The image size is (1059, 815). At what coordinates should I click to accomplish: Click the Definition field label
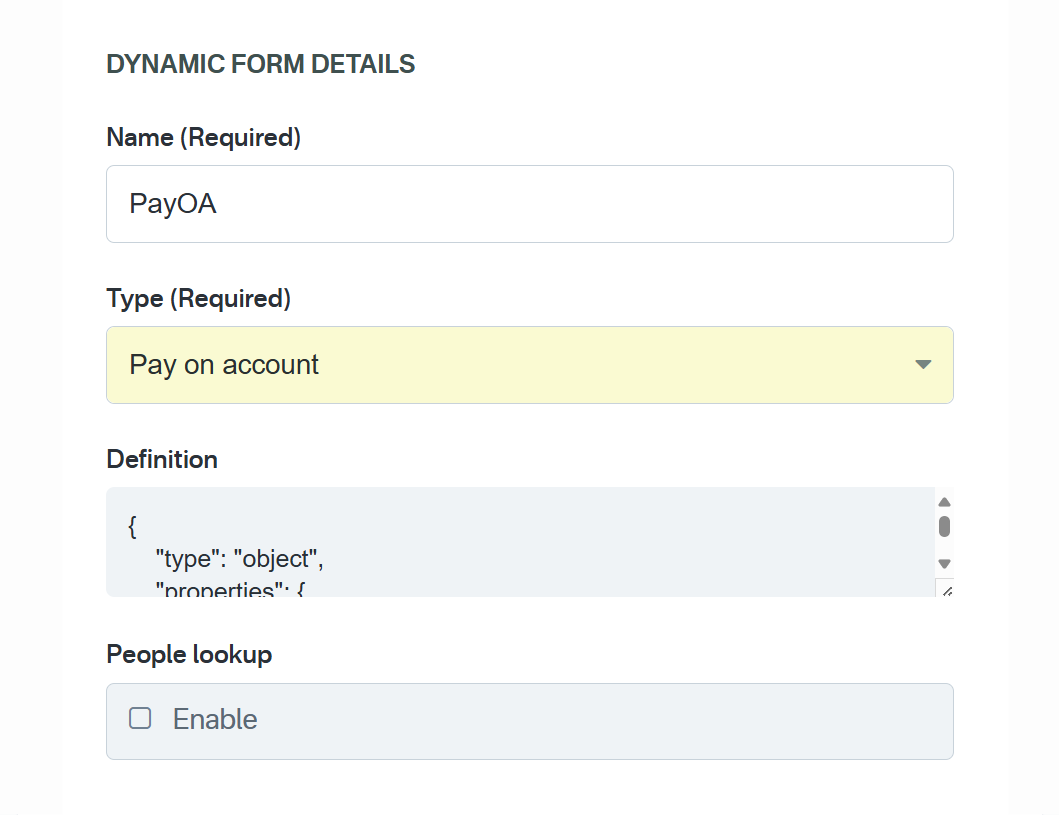[162, 459]
